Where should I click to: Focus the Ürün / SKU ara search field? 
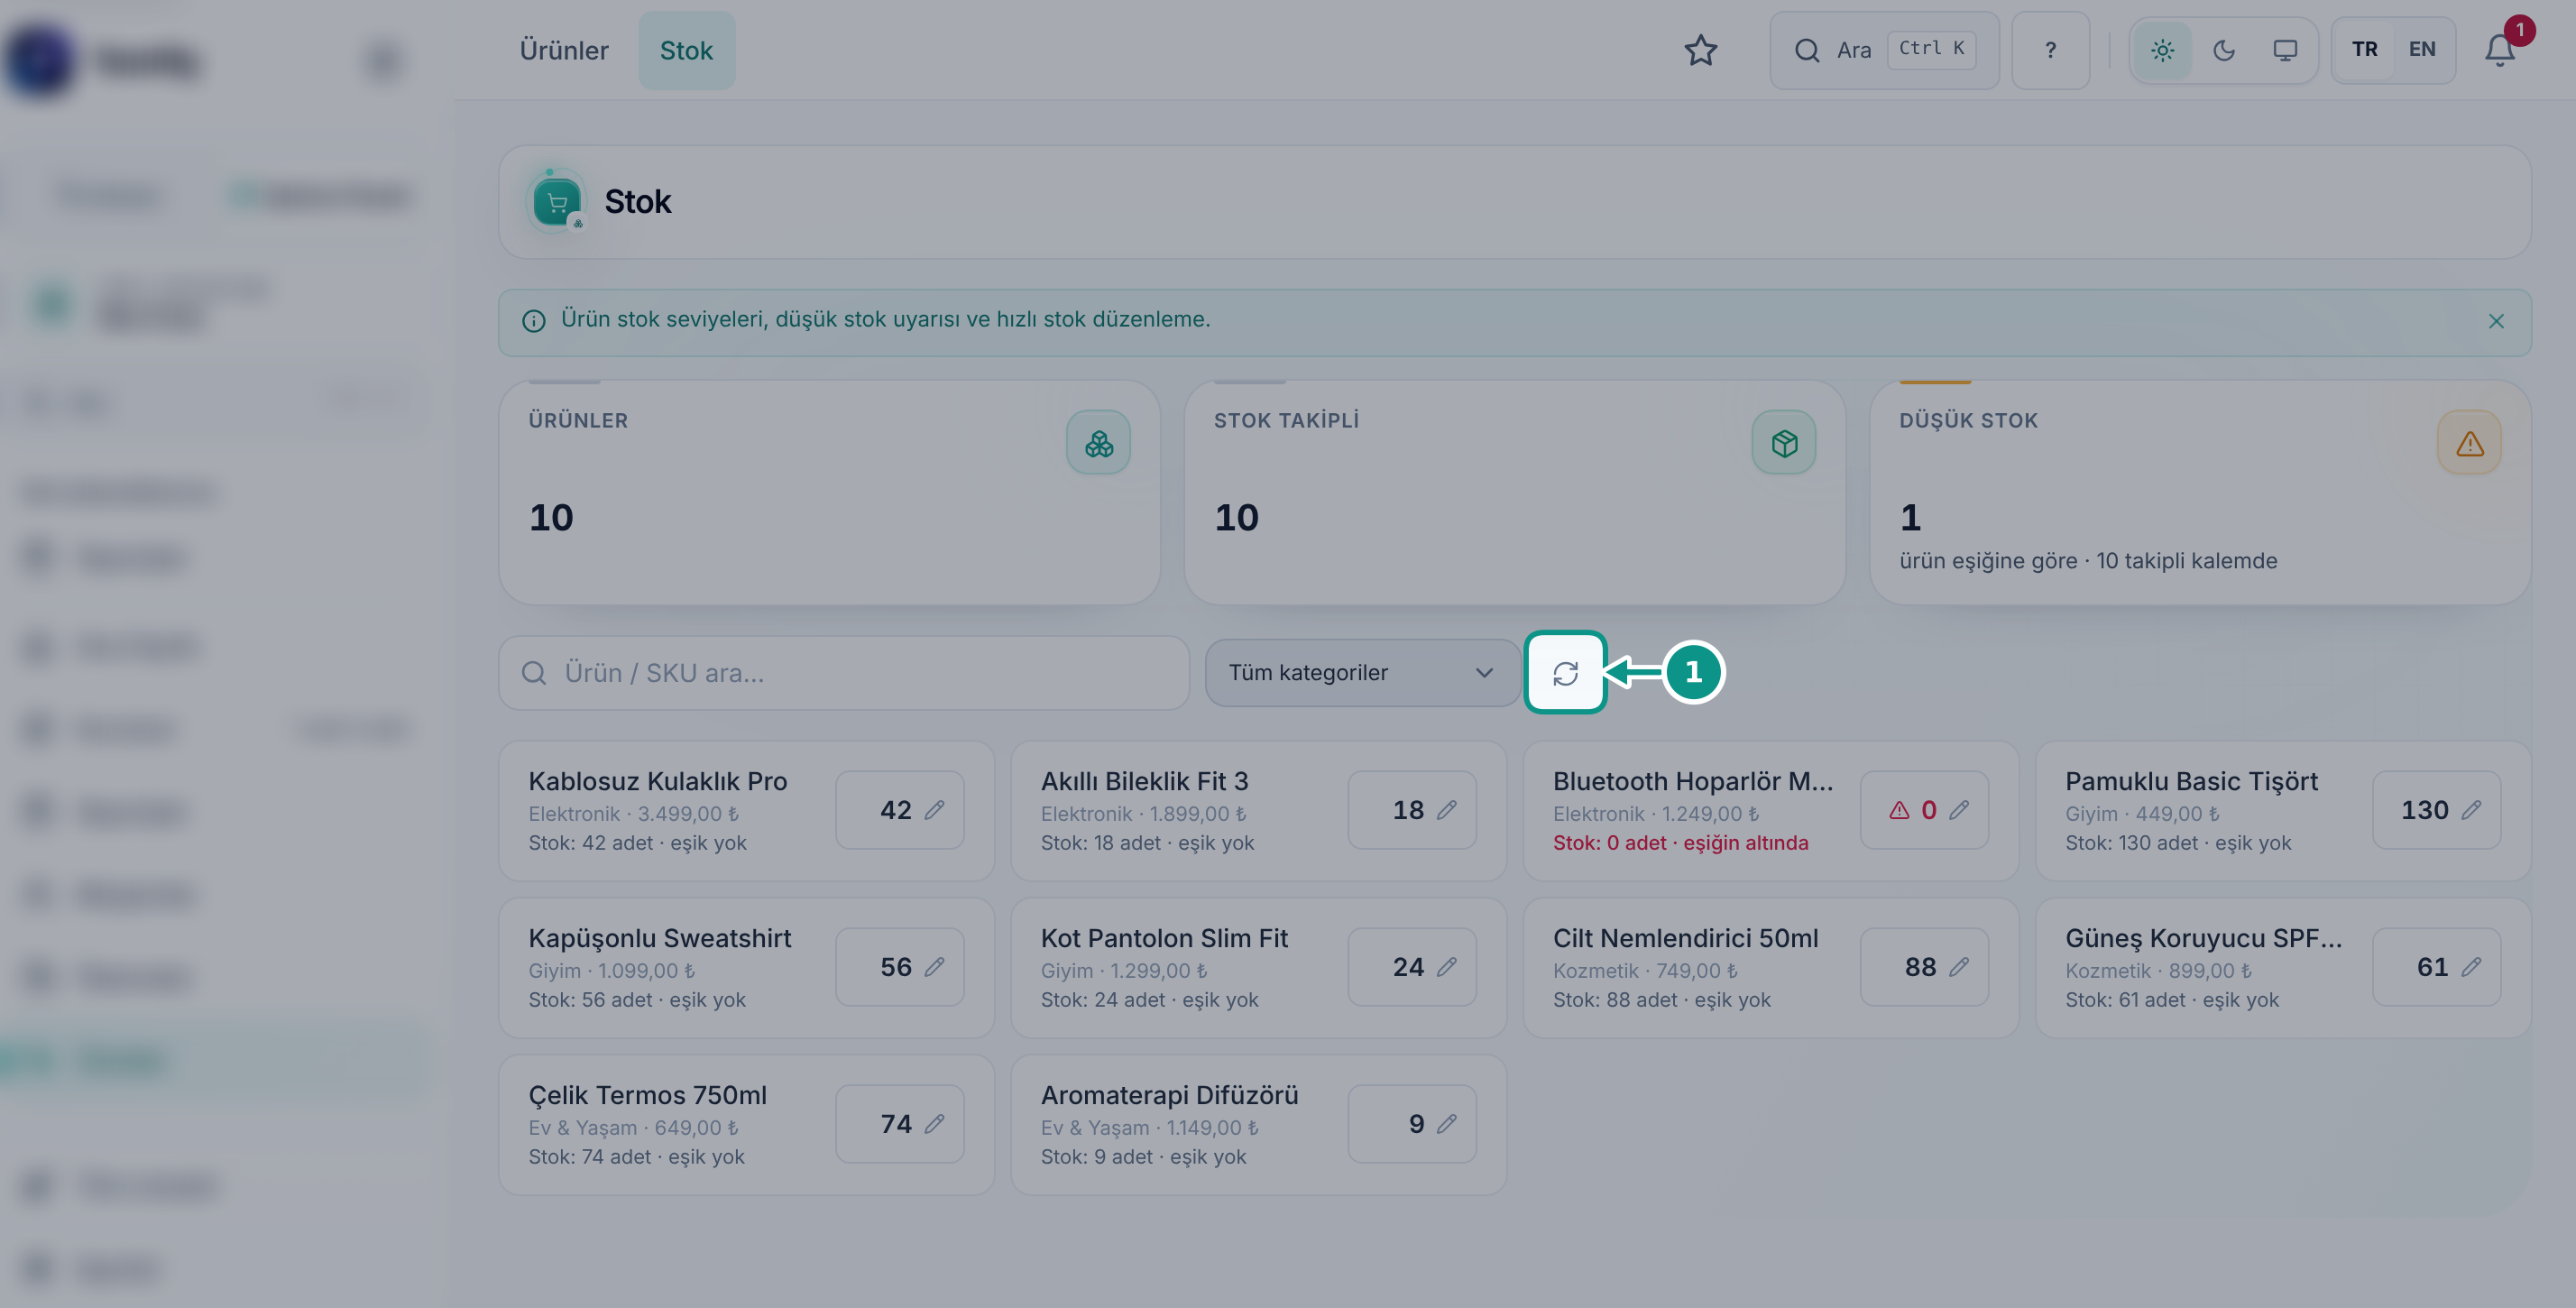844,673
